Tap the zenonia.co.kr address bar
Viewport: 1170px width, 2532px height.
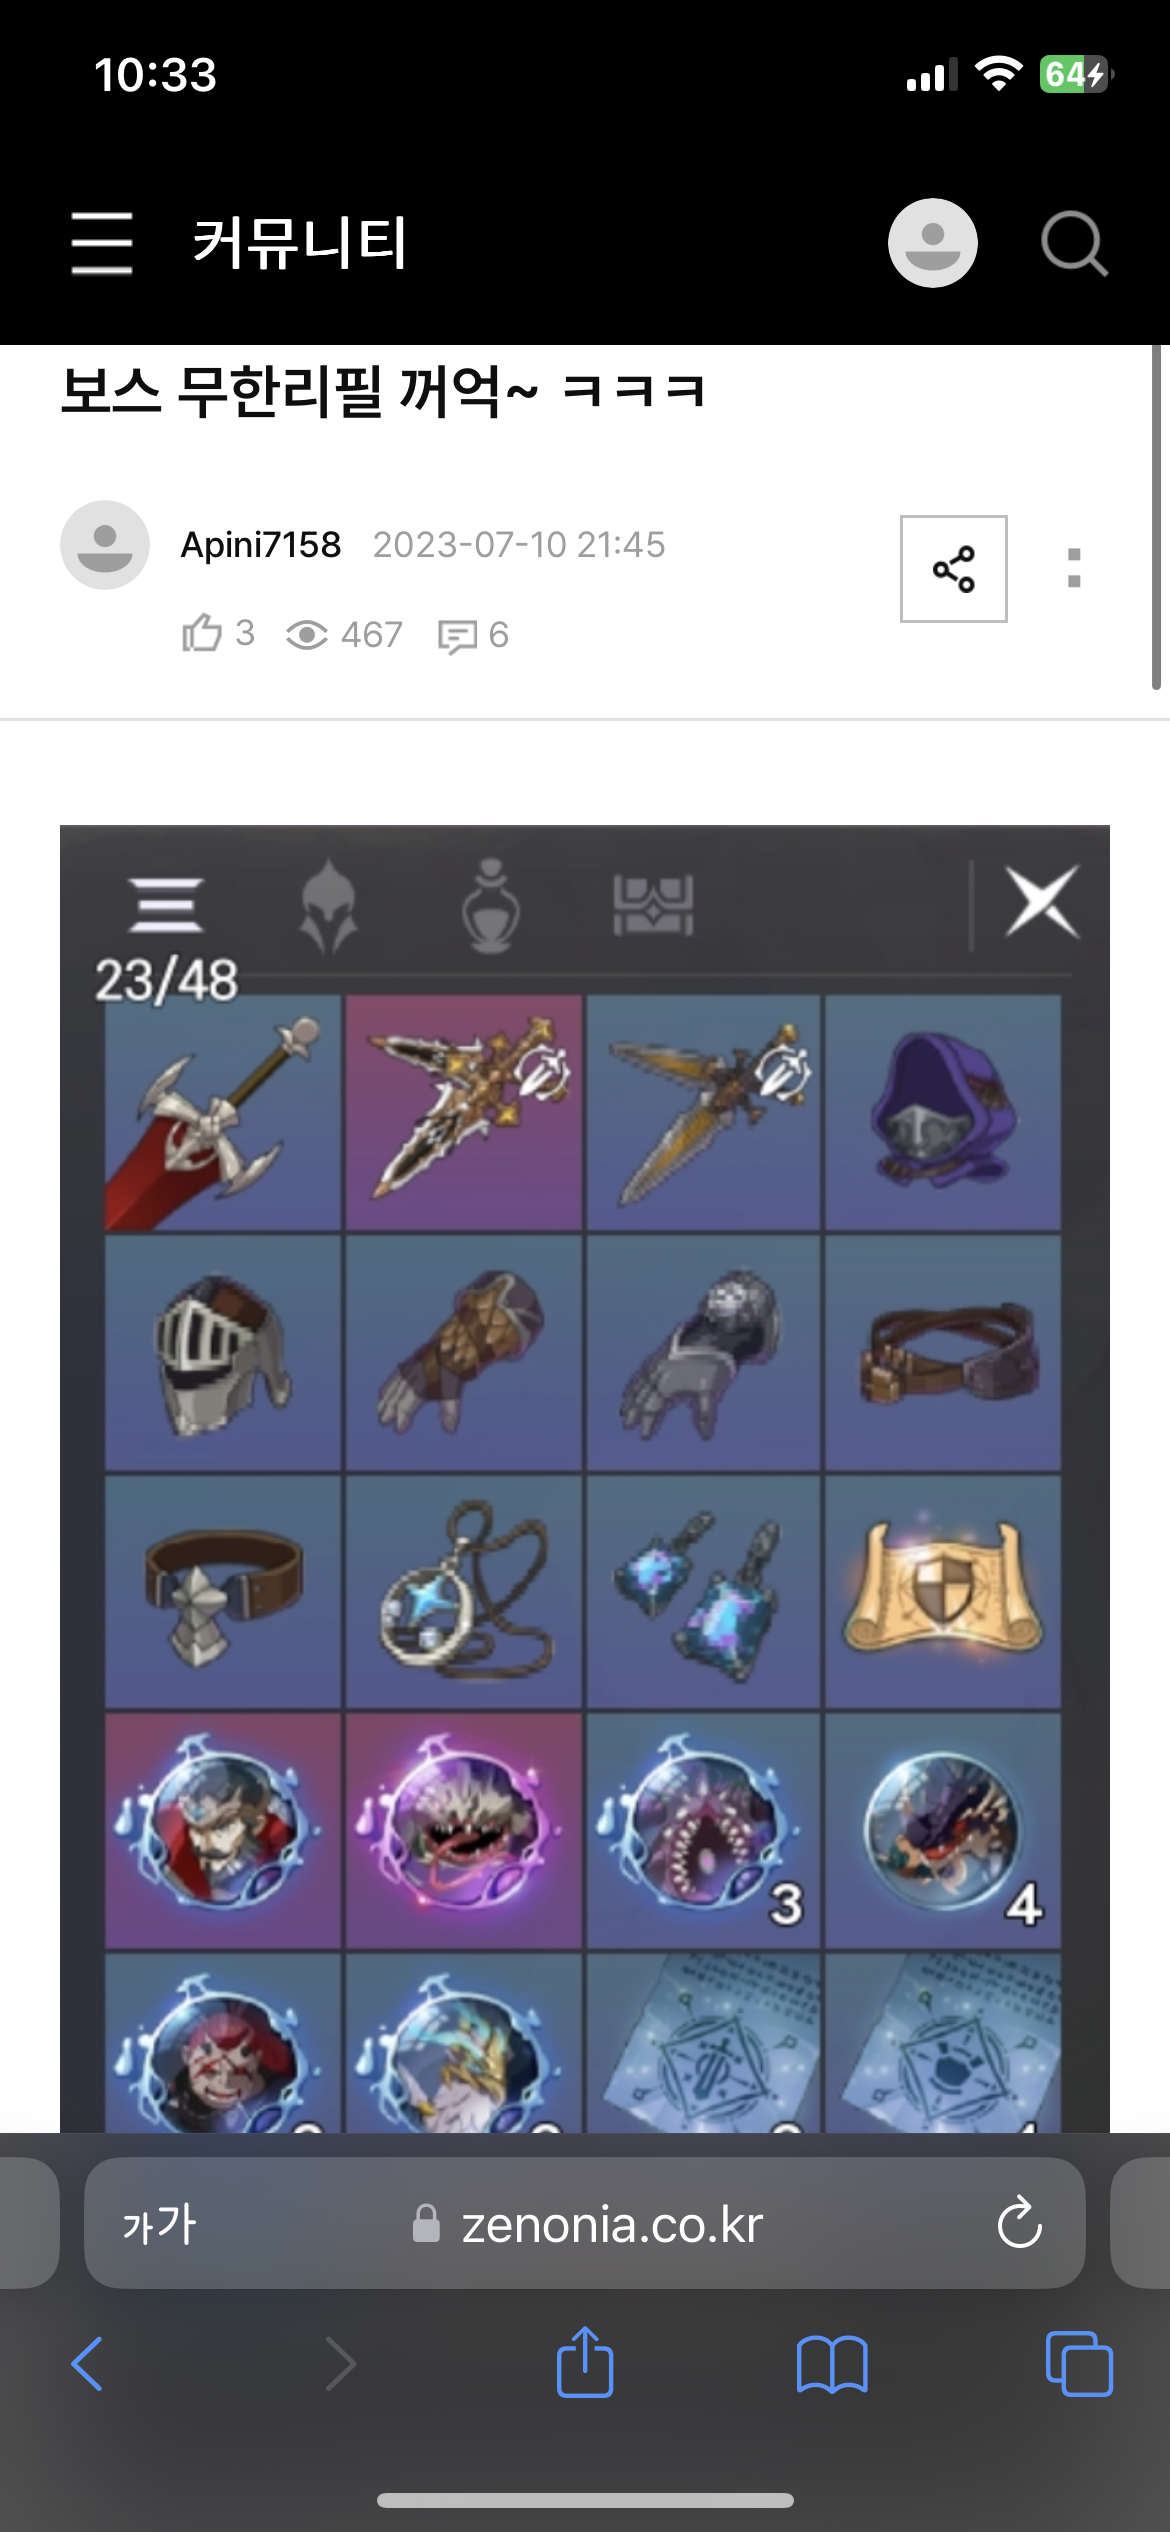click(585, 2225)
